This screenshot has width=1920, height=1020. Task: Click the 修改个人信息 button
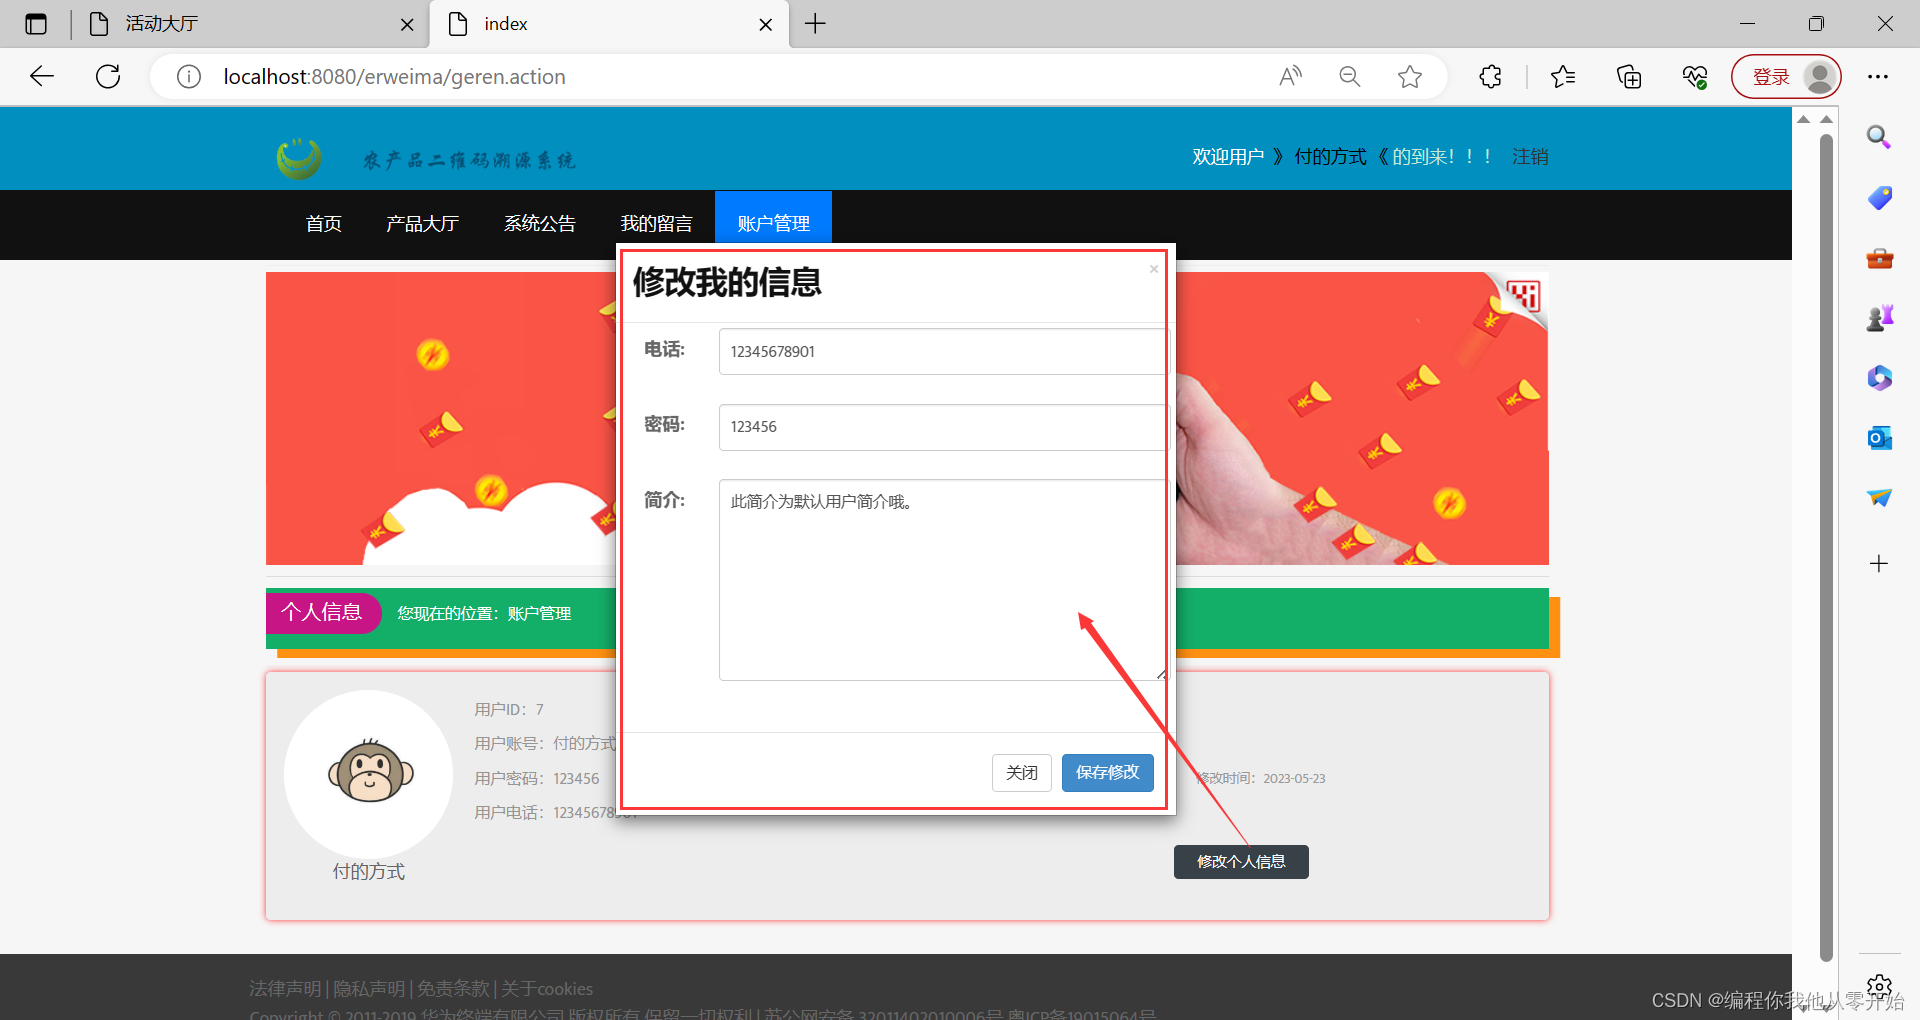(x=1241, y=861)
